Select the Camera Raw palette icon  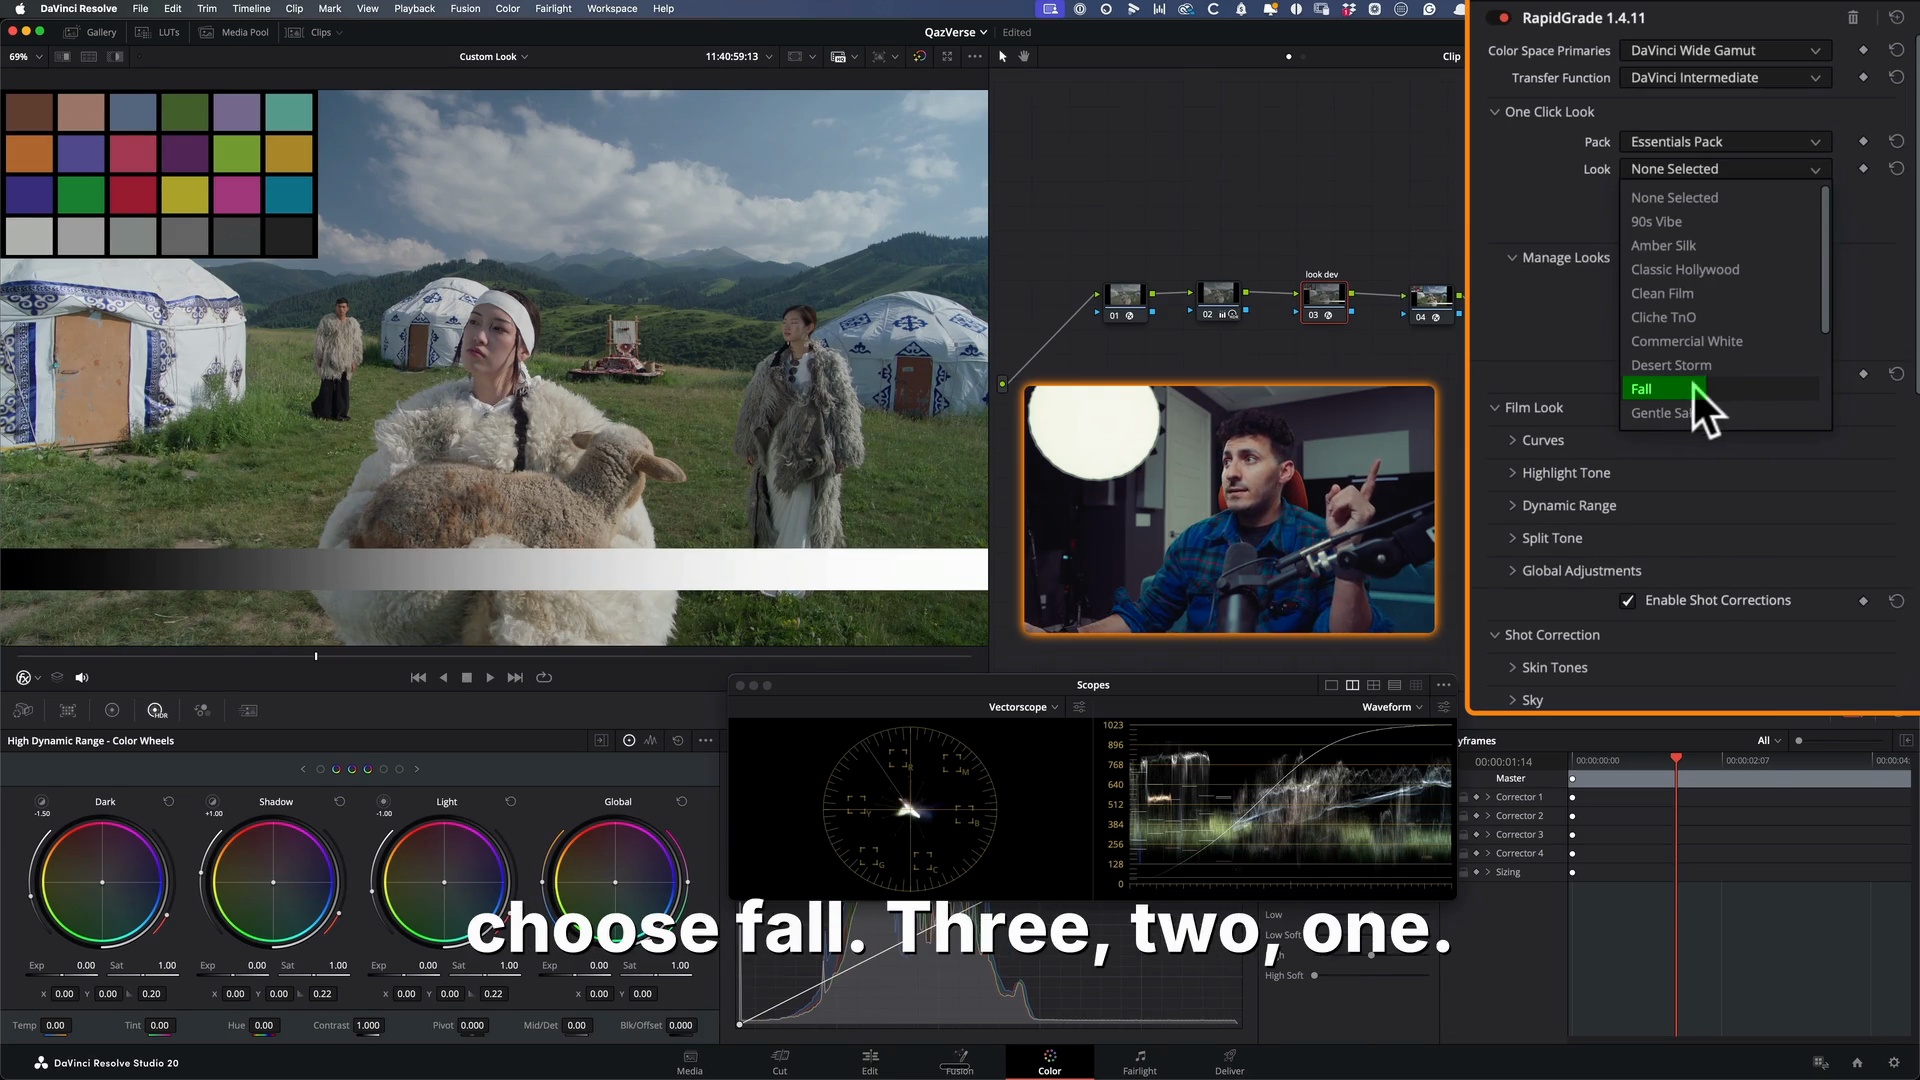[22, 710]
